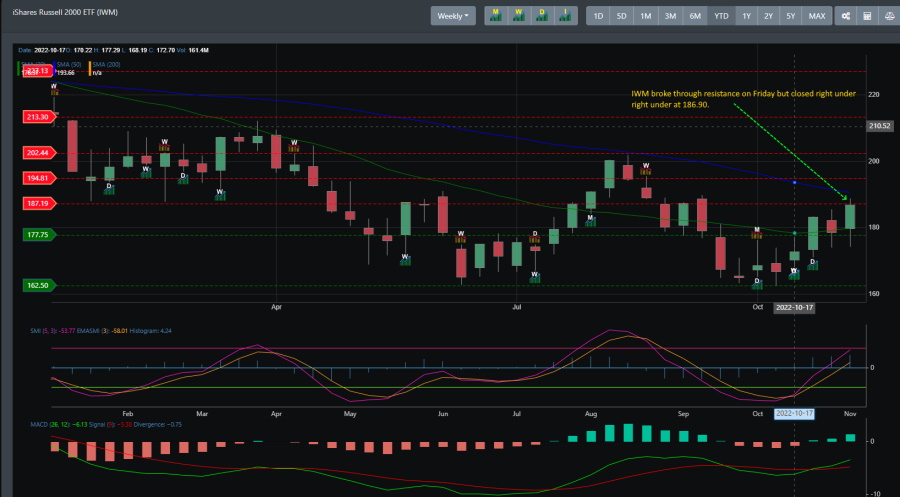Click the Aug label on SMI time axis

pos(591,414)
